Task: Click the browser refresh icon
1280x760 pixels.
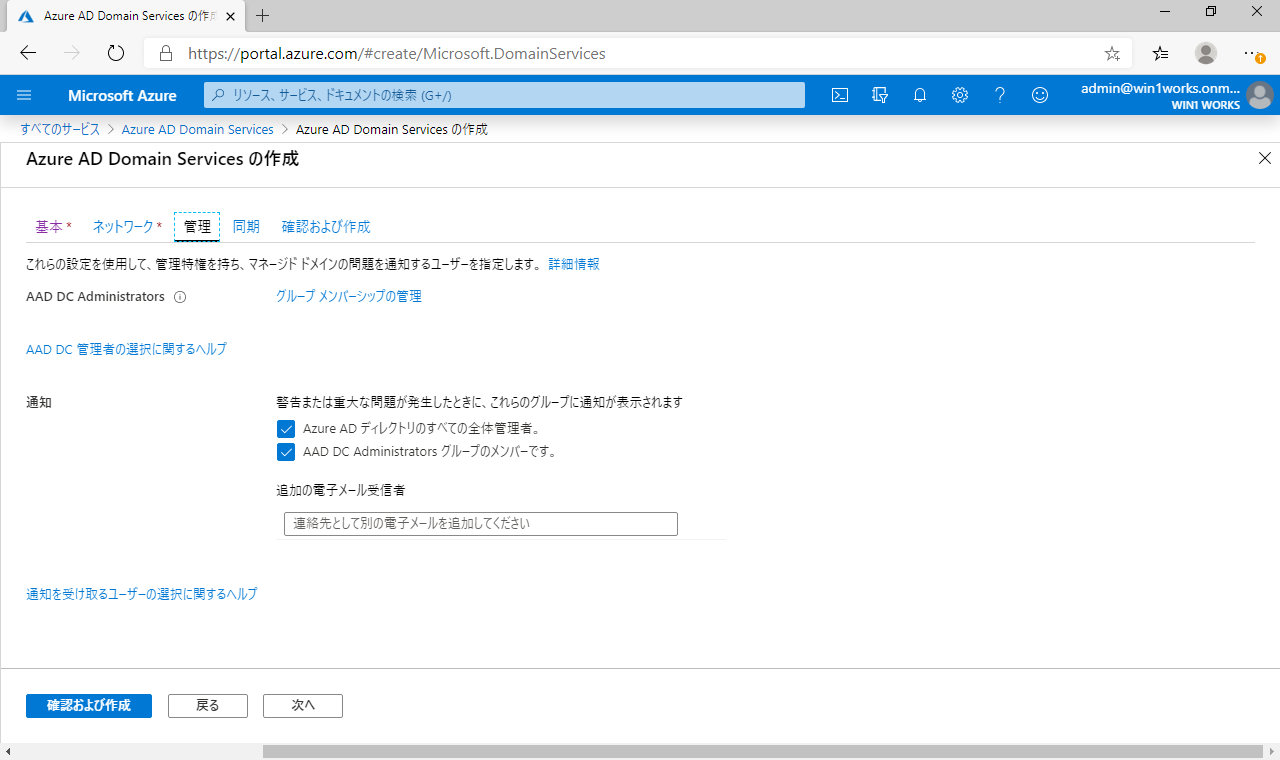Action: [x=115, y=53]
